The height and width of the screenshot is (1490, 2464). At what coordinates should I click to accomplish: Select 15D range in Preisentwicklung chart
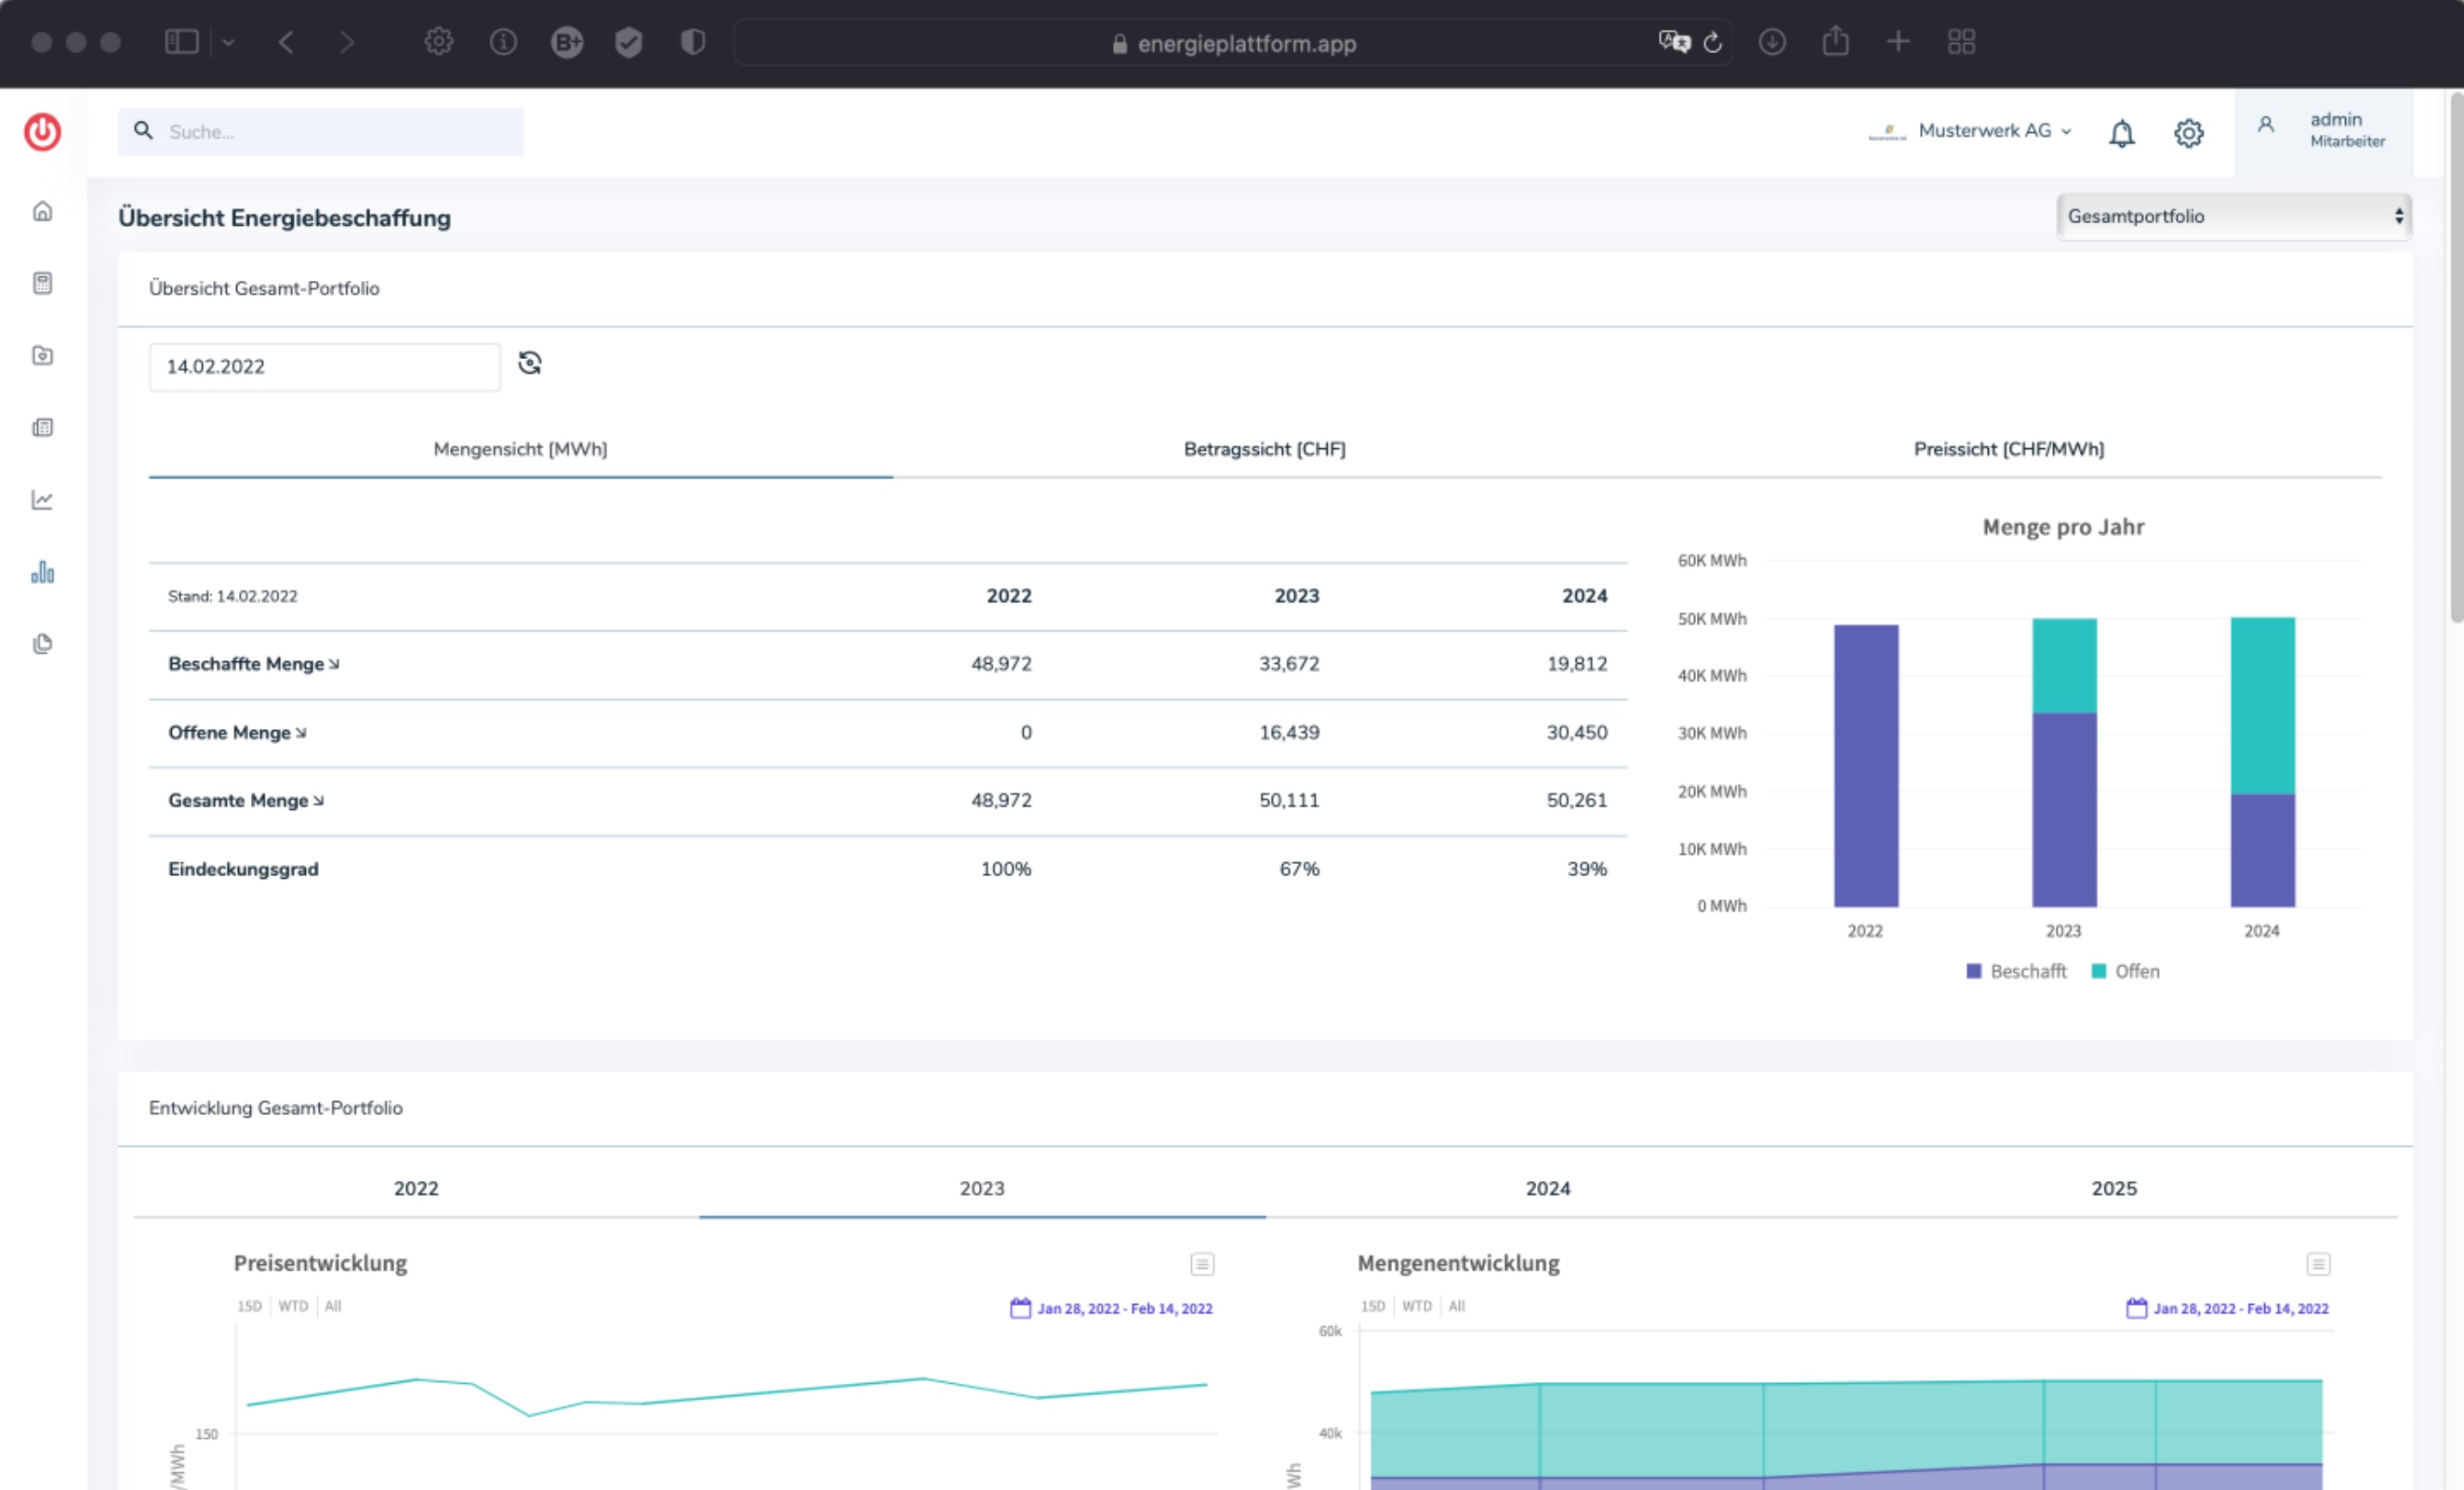click(x=249, y=1306)
